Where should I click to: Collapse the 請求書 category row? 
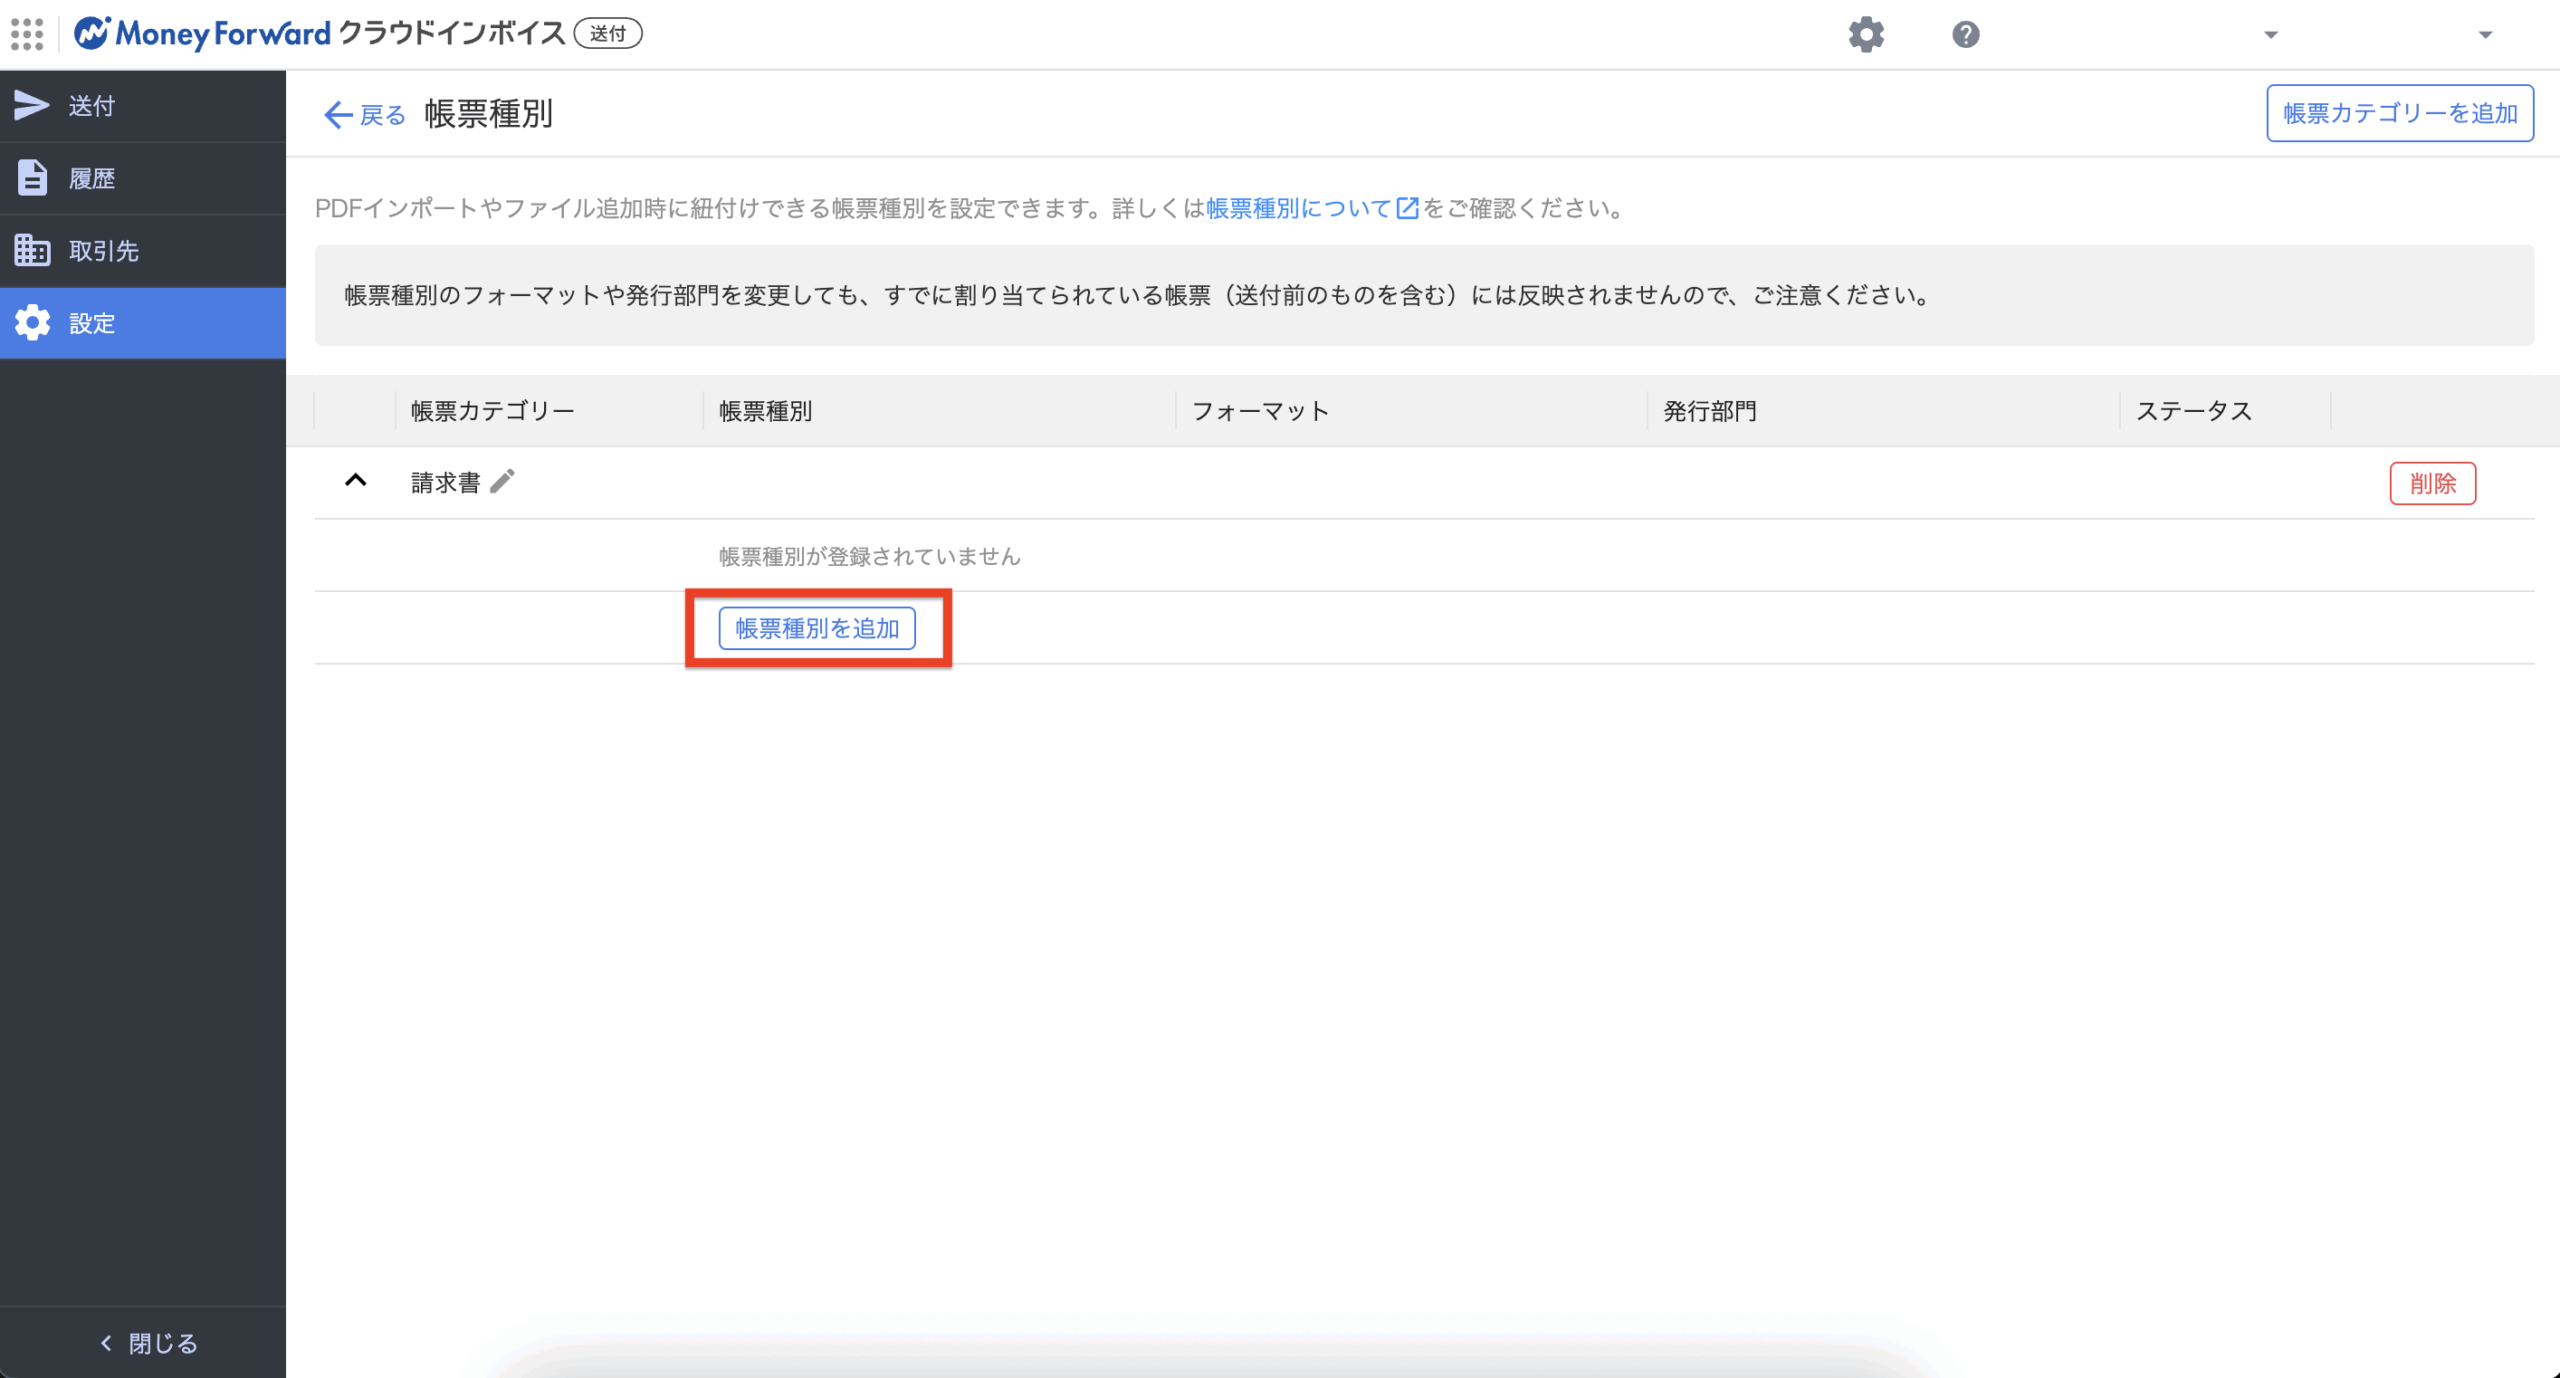tap(355, 481)
